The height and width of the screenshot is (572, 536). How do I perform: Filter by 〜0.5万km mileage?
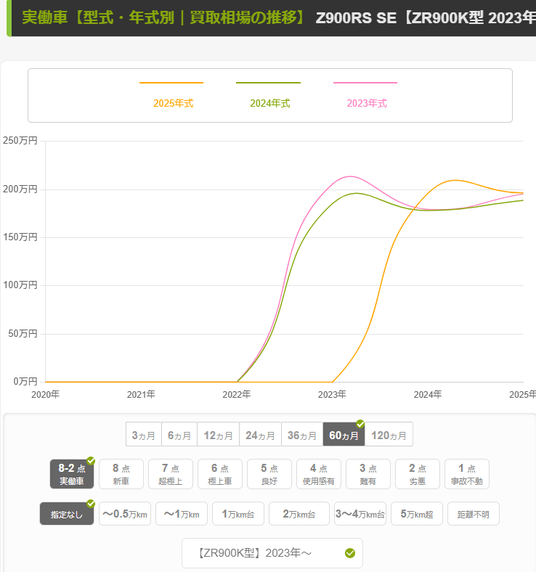(125, 514)
